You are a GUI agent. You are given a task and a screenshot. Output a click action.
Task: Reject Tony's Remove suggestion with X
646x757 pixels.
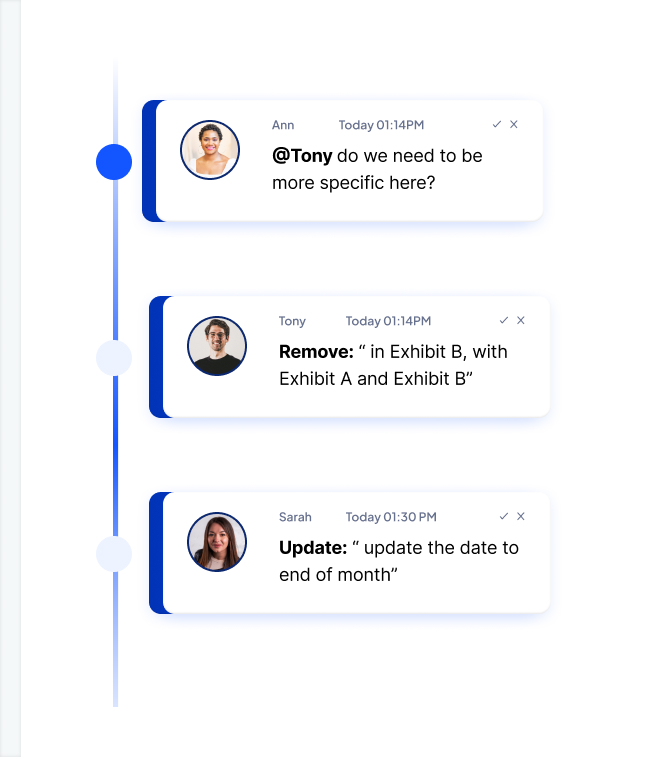(520, 321)
